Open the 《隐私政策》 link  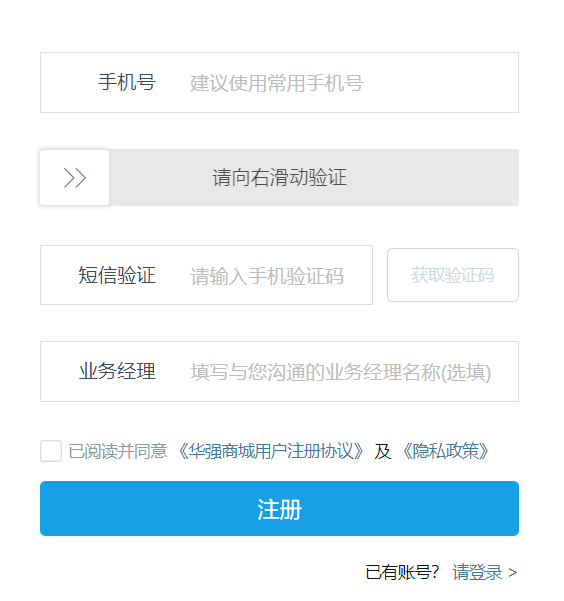[446, 451]
